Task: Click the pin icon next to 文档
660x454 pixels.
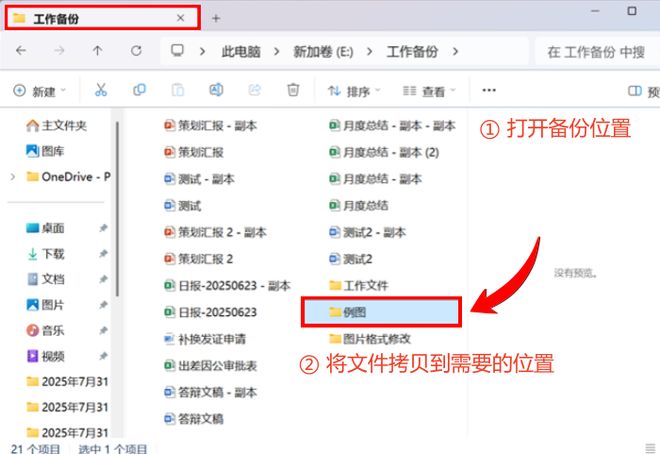Action: 103,279
